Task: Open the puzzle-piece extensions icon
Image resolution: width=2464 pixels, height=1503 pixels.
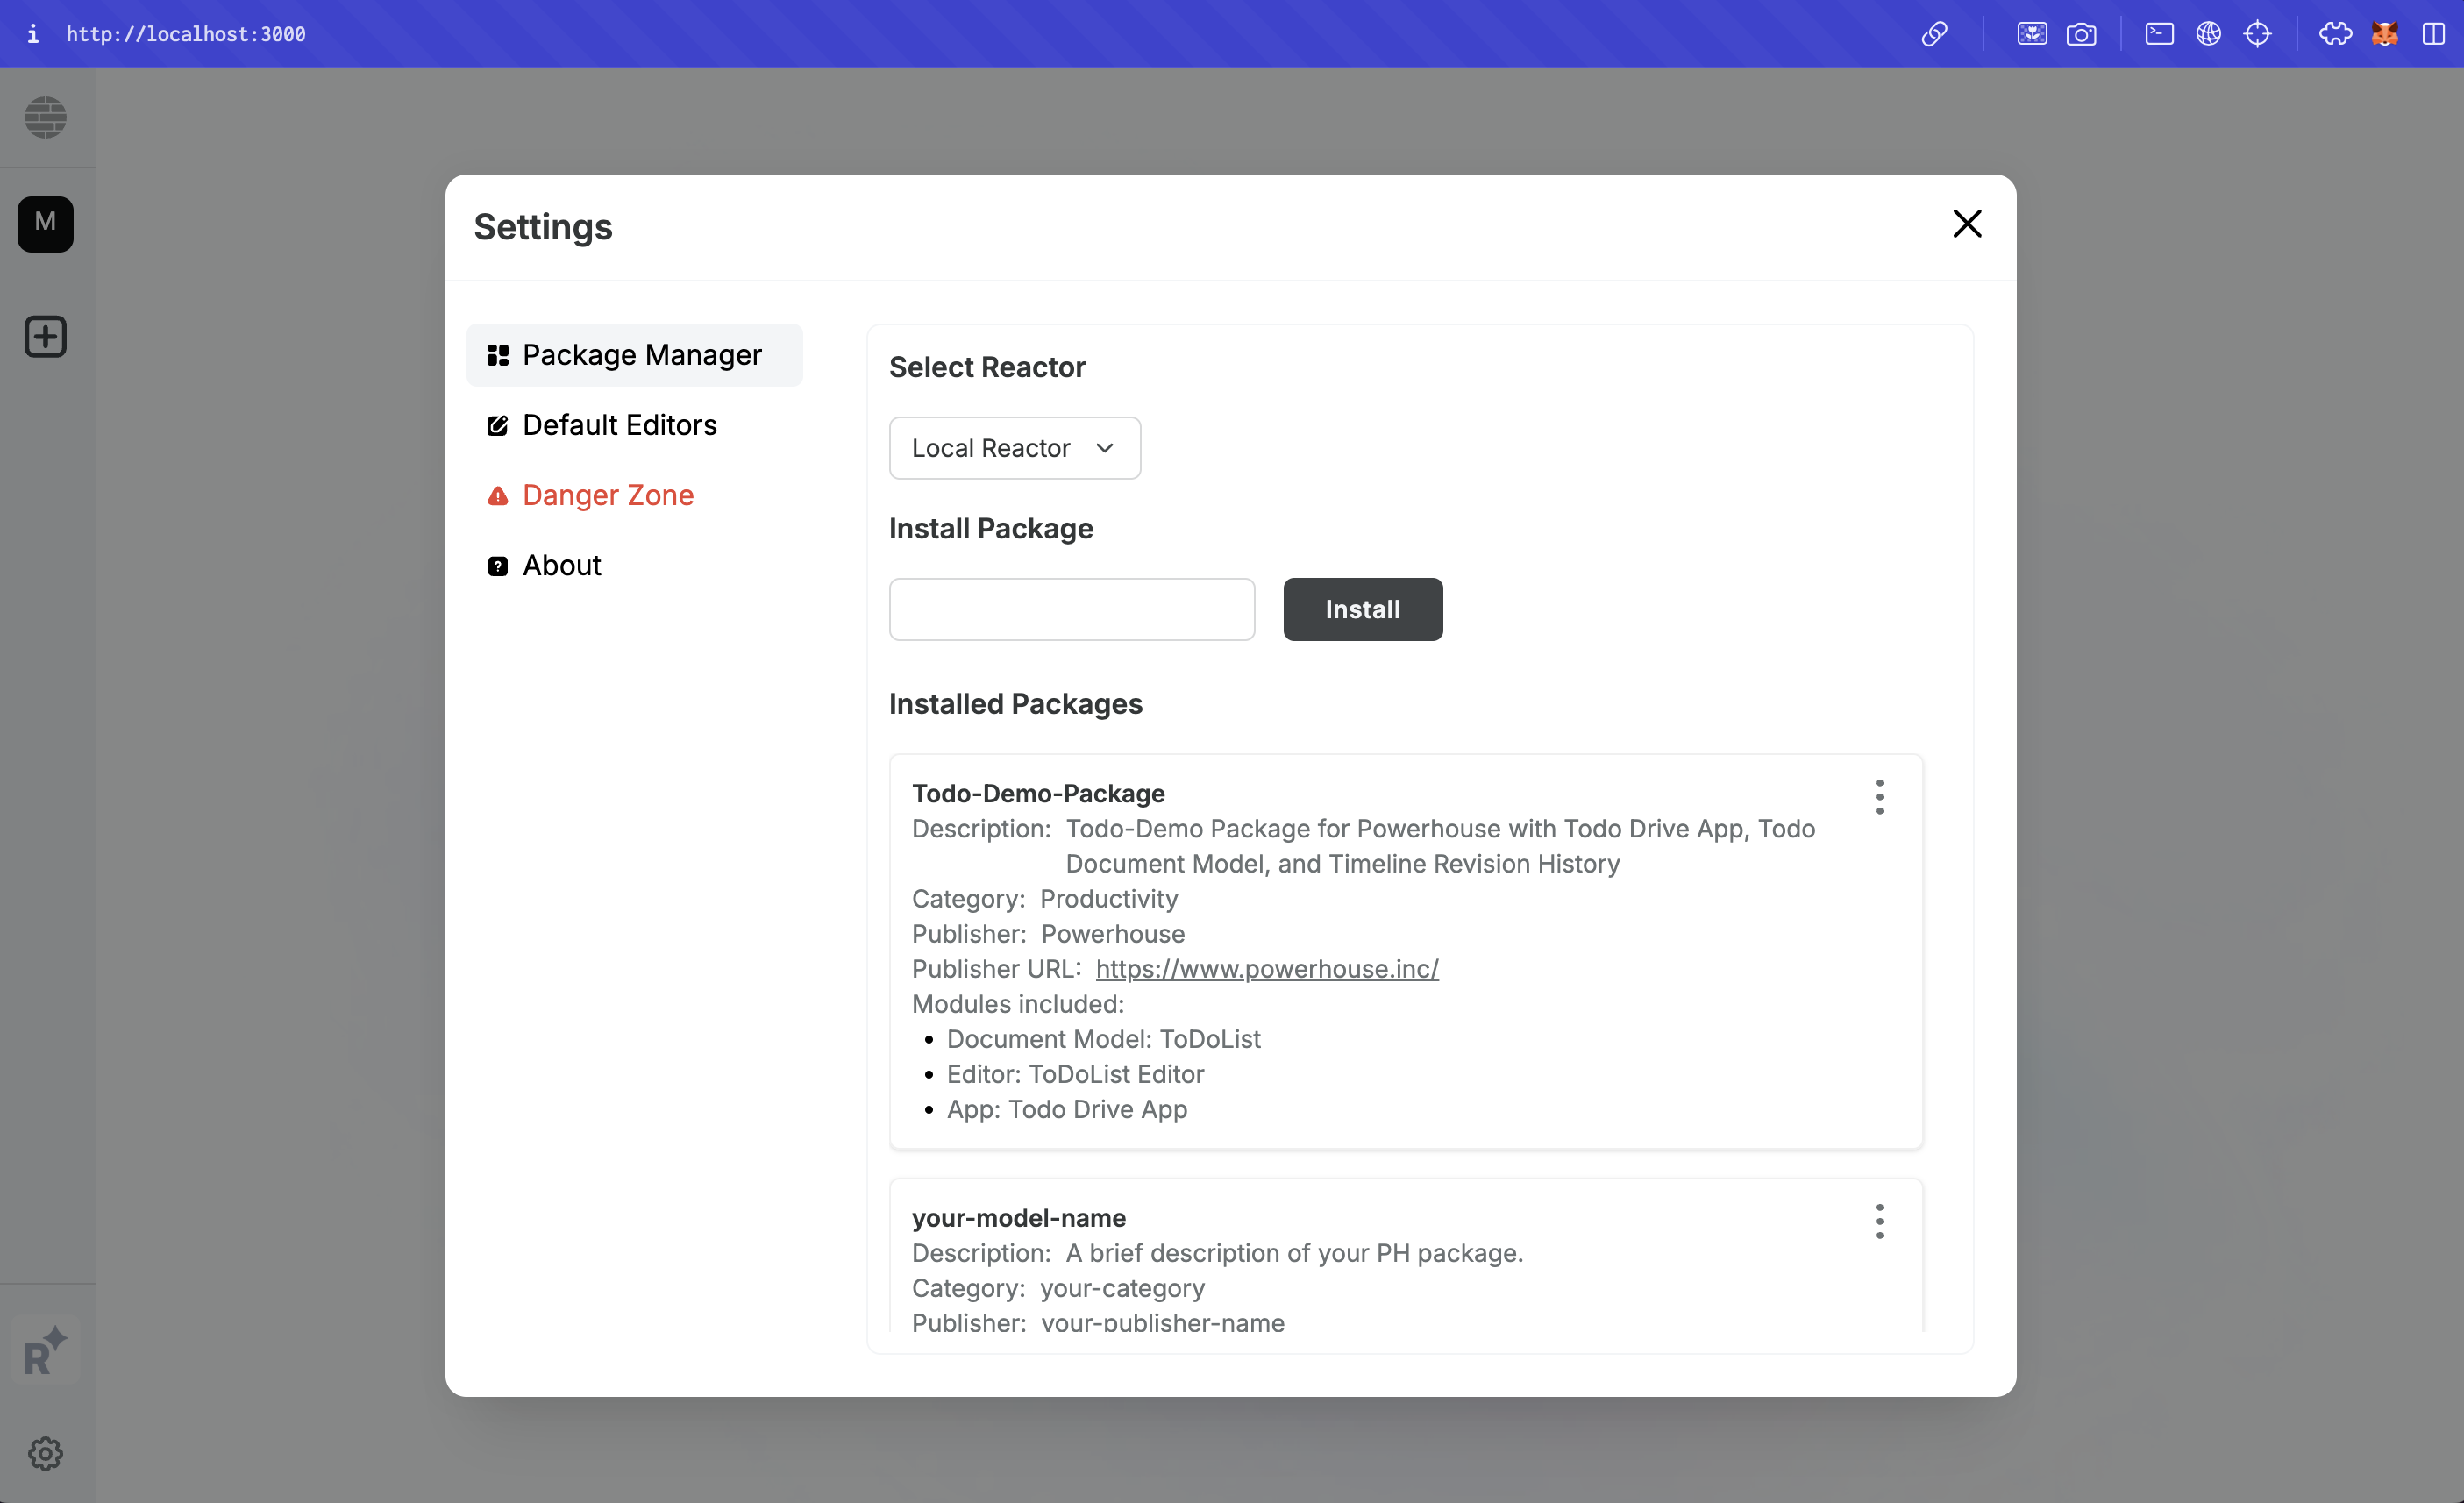Action: [2334, 33]
